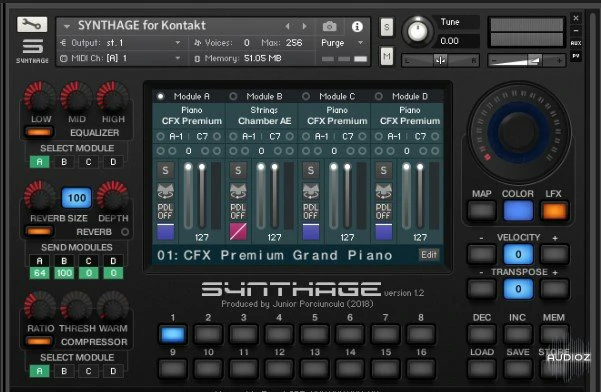
Task: Click the DEC button
Action: [x=481, y=335]
